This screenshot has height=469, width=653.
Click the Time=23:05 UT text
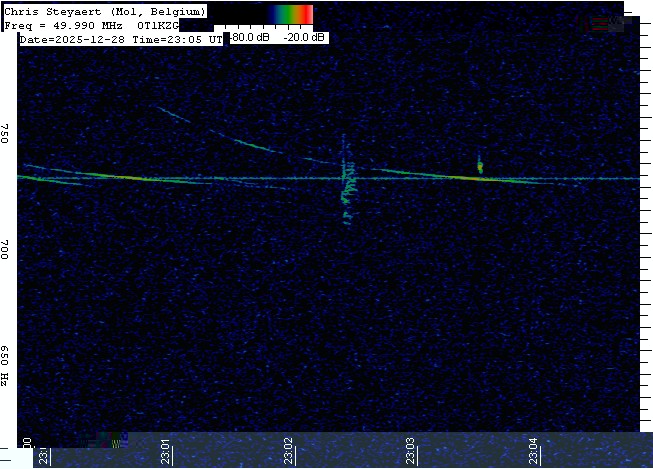point(178,39)
